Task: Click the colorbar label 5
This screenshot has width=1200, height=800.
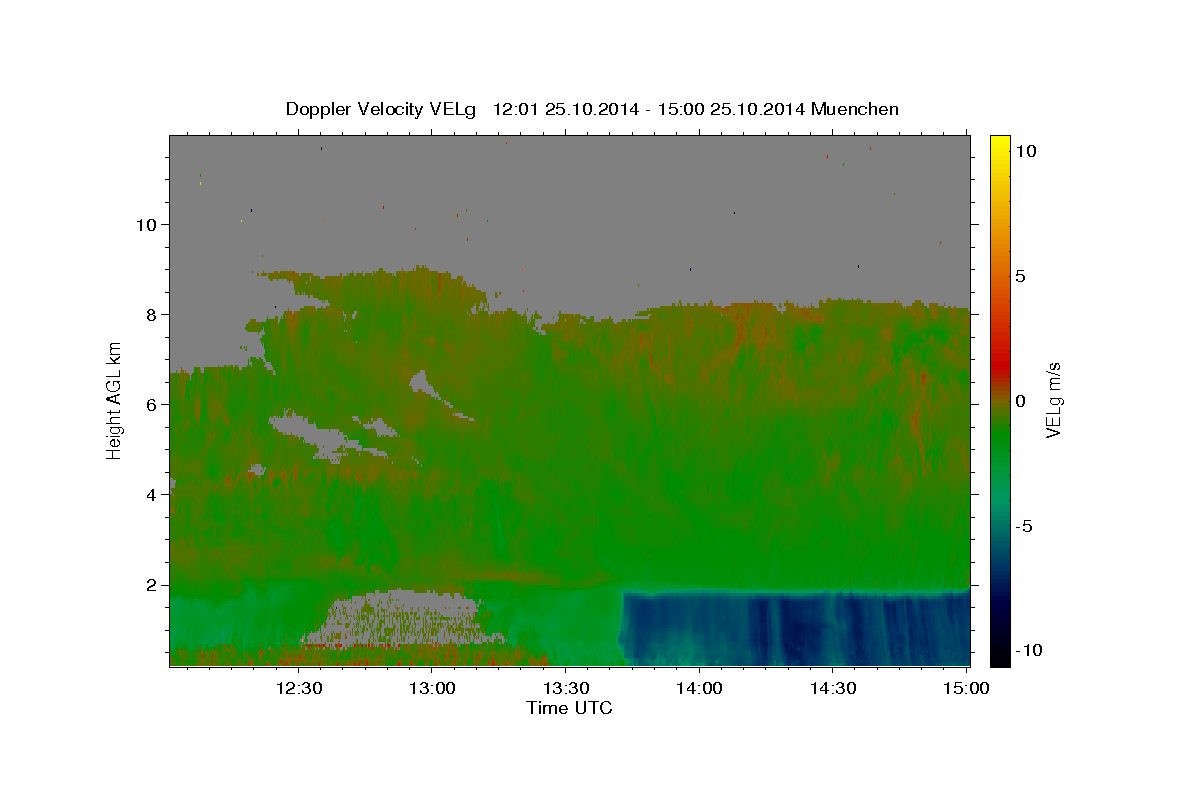Action: 1020,276
